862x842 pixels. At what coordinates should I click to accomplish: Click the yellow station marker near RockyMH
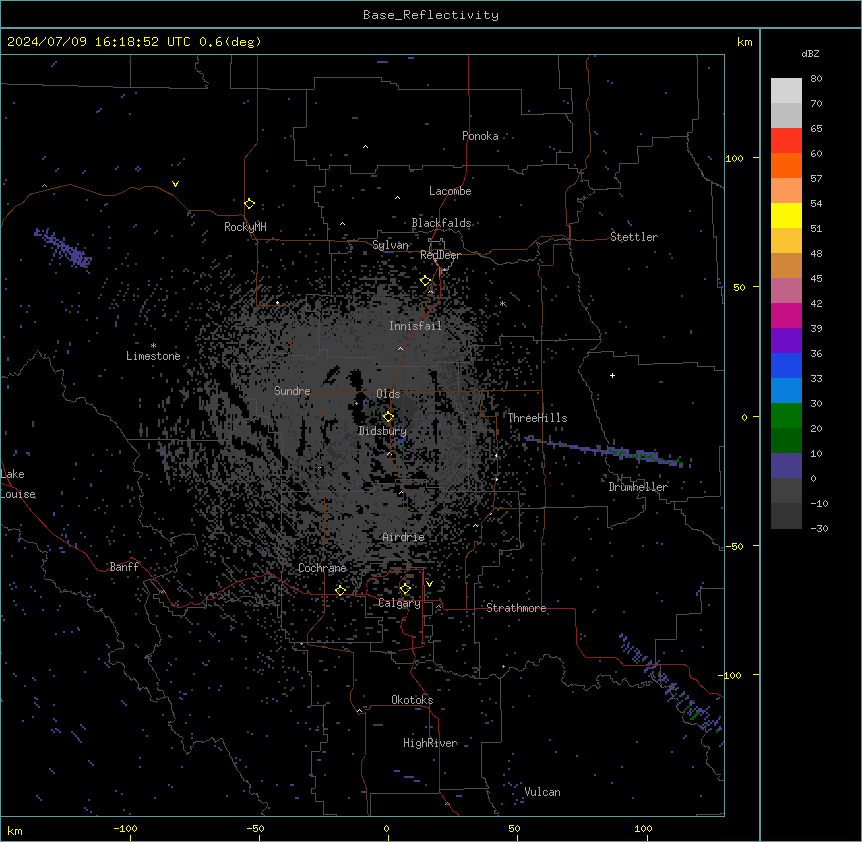click(x=249, y=204)
